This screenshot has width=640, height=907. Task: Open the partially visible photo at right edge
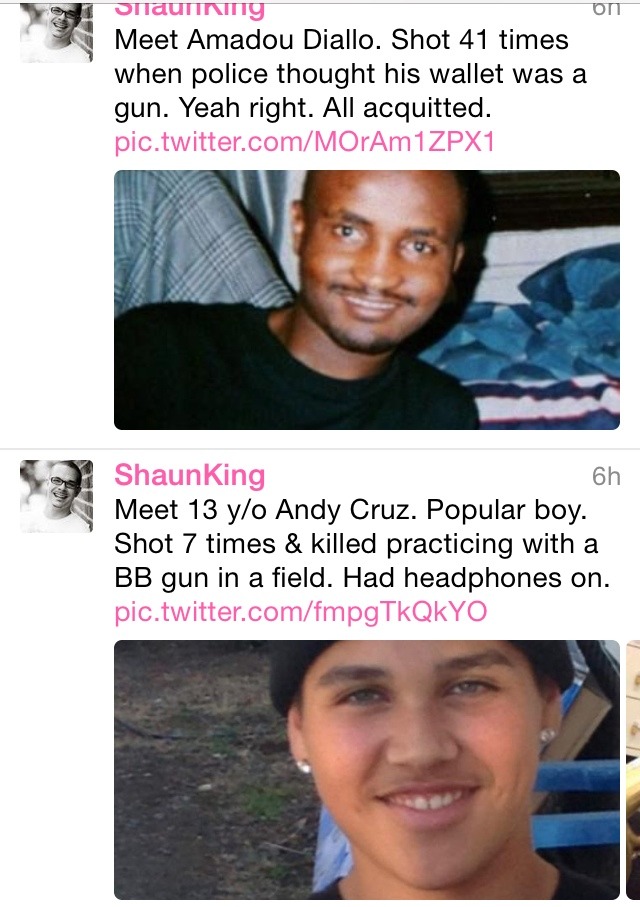click(x=633, y=770)
